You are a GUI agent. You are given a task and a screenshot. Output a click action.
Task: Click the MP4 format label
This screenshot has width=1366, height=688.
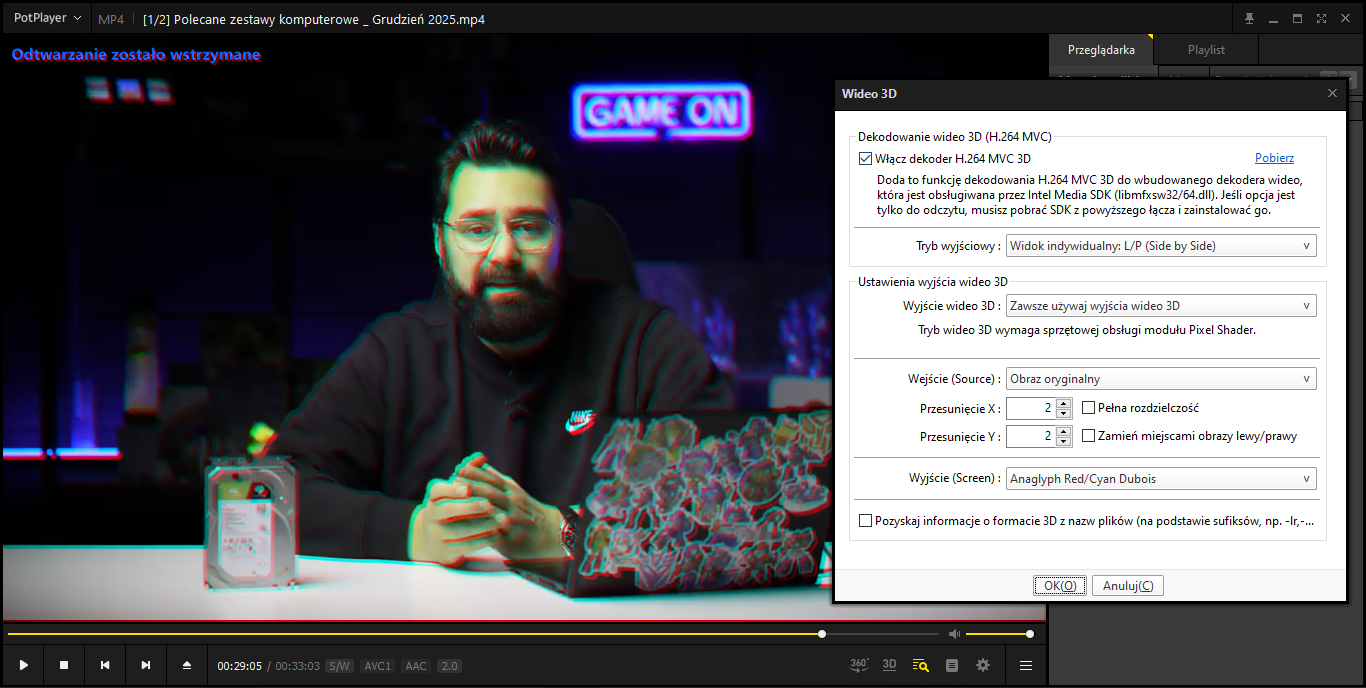(x=111, y=19)
